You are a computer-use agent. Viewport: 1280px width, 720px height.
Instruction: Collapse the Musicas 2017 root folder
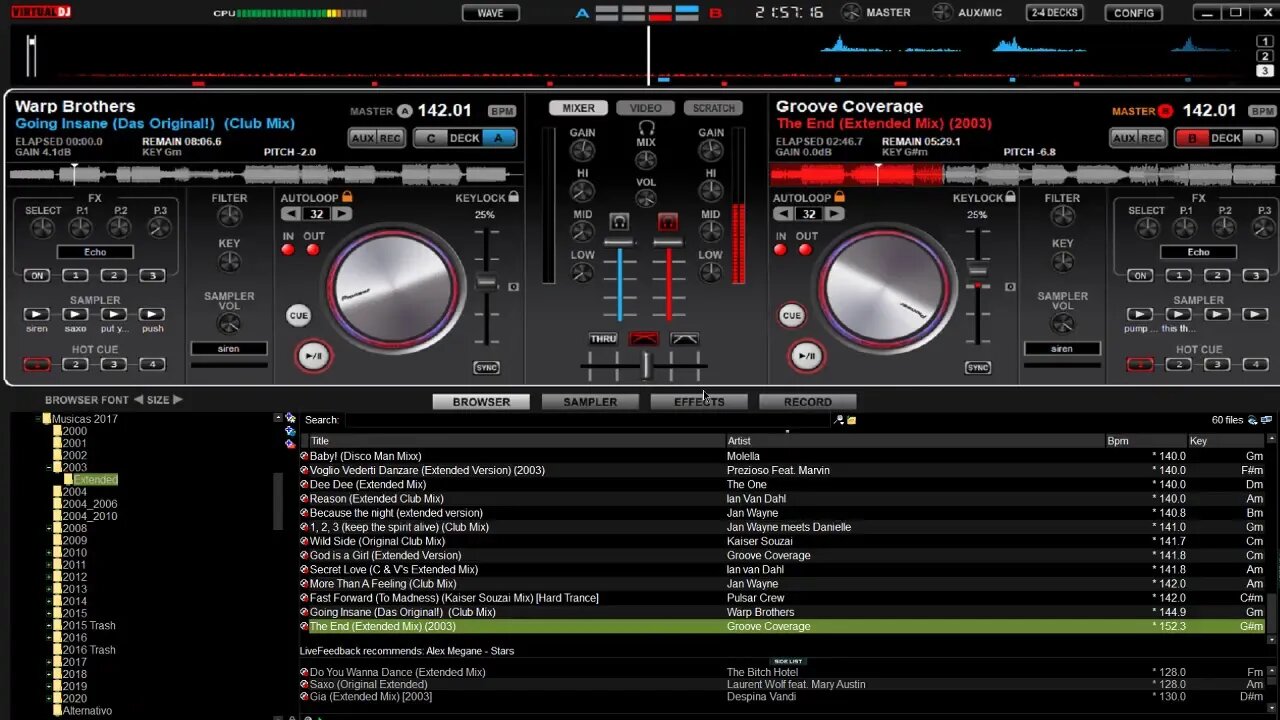click(x=37, y=419)
